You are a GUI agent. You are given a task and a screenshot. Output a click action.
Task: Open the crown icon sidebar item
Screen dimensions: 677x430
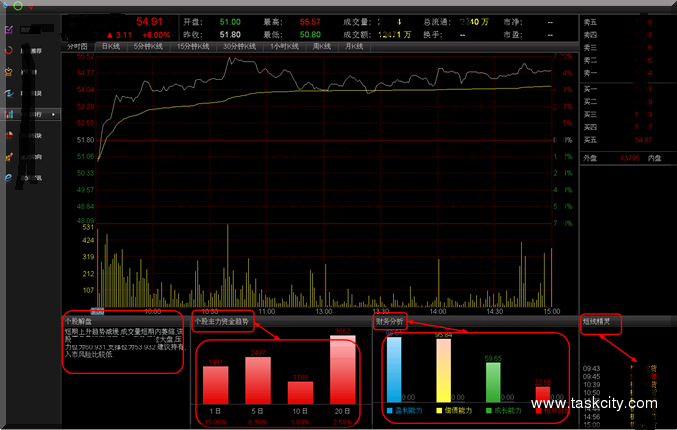(x=9, y=72)
